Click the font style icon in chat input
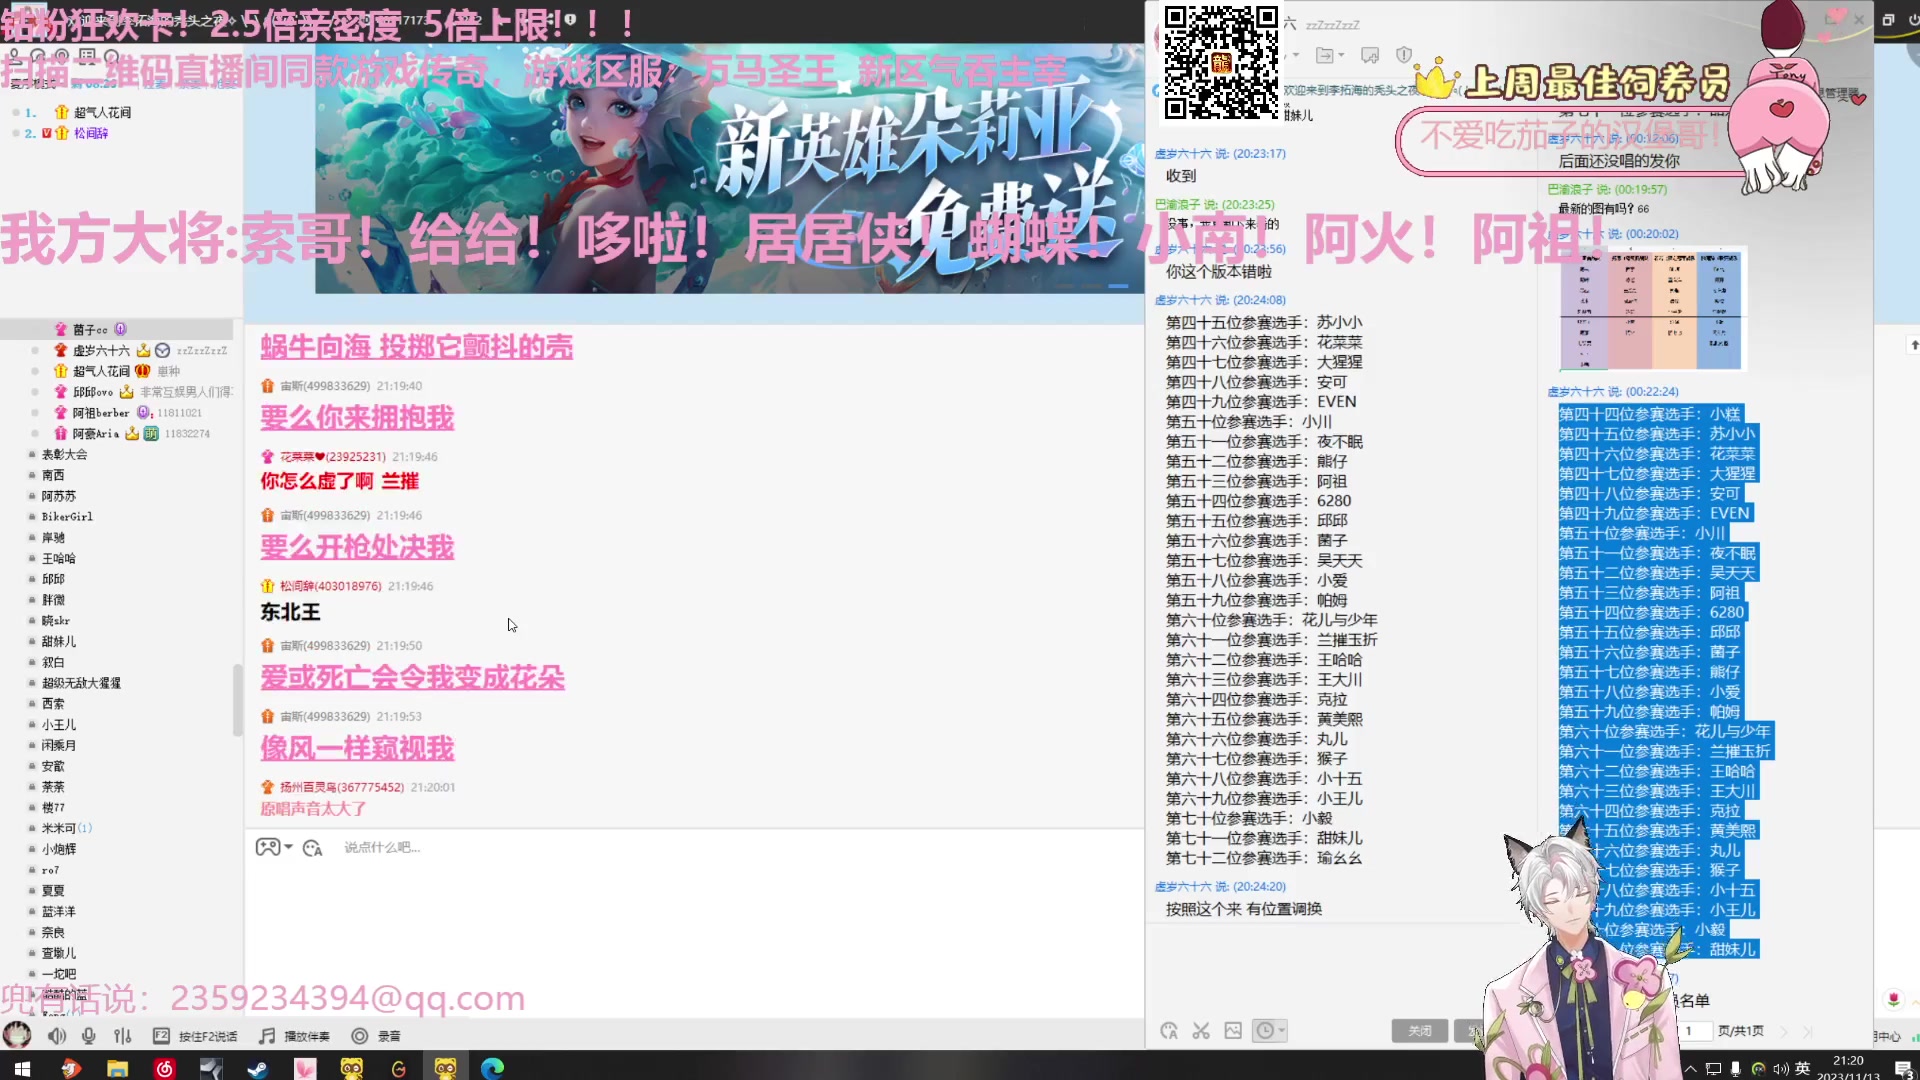Viewport: 1920px width, 1080px height. pos(312,848)
